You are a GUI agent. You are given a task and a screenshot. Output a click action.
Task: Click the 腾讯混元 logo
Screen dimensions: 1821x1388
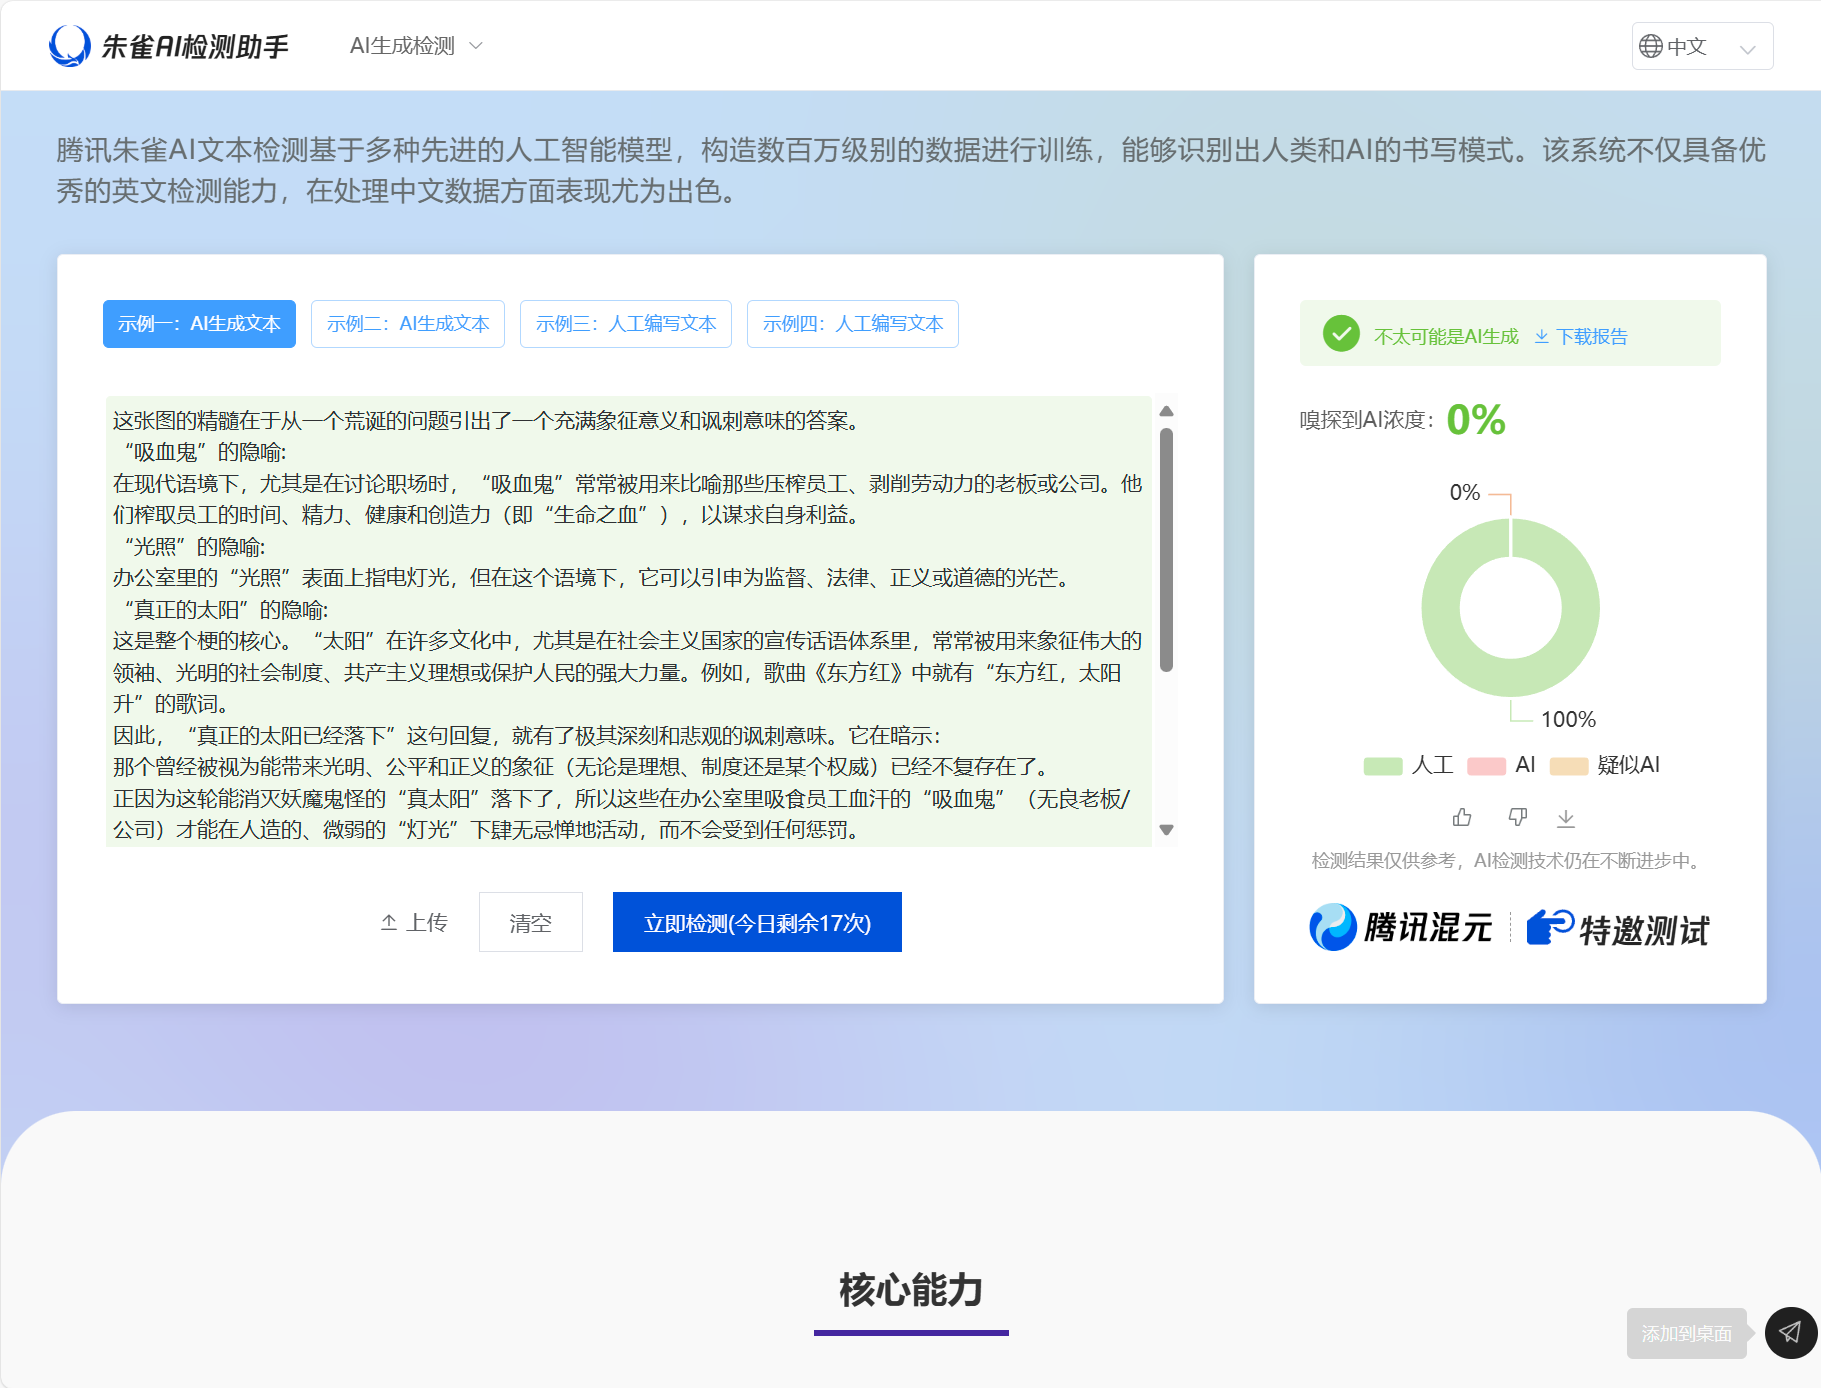coord(1400,927)
